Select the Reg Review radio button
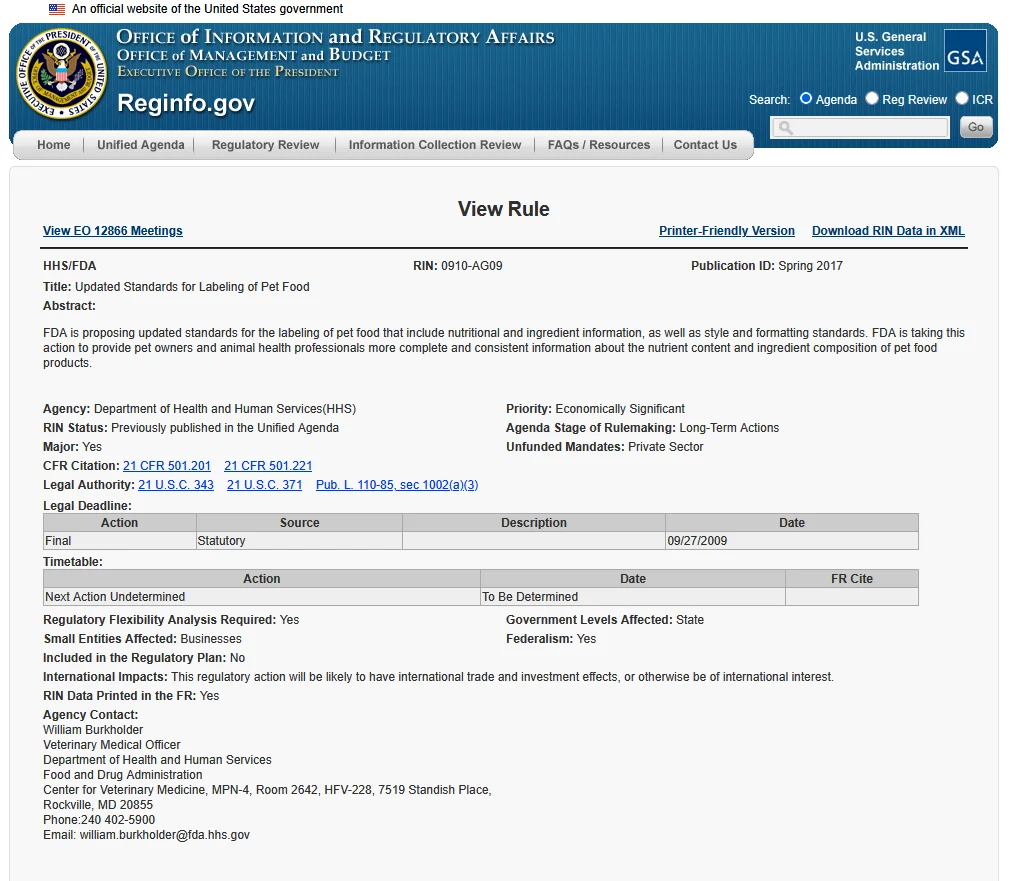The image size is (1014, 881). coord(872,98)
